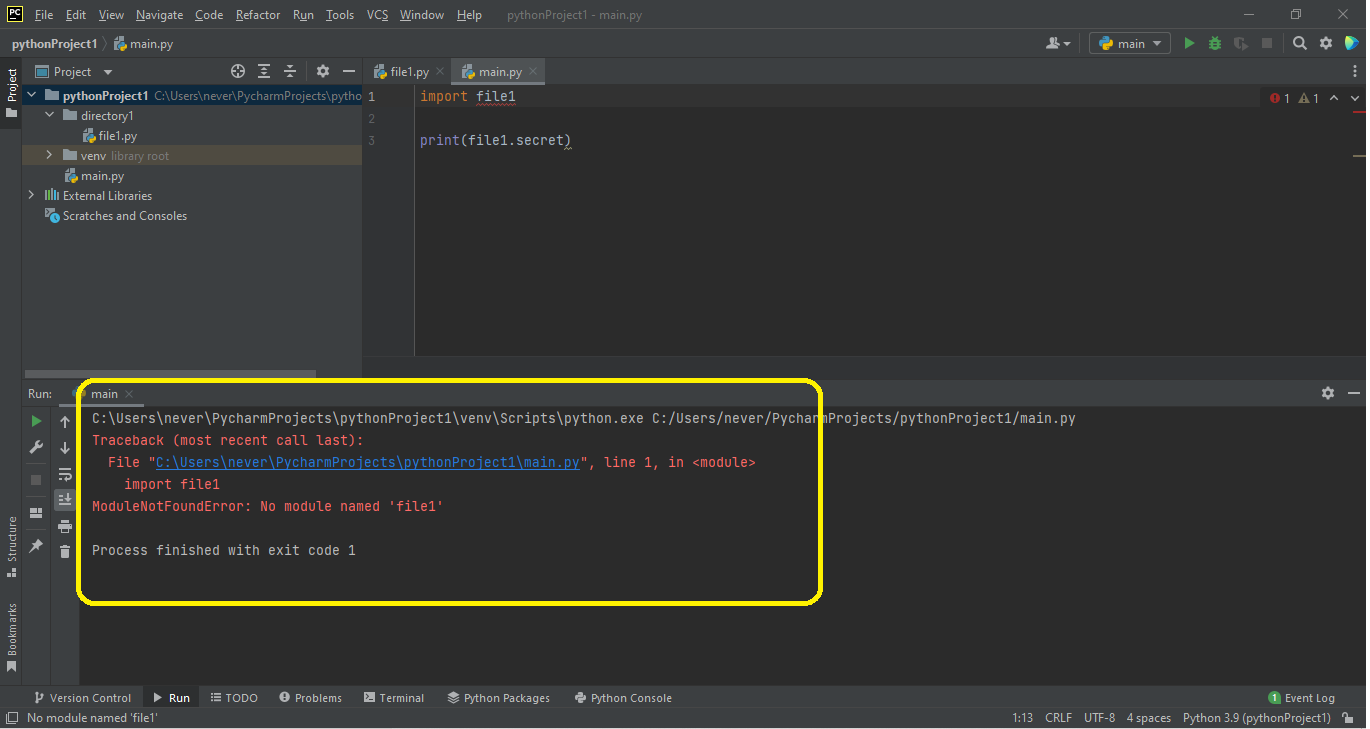The width and height of the screenshot is (1370, 729).
Task: Open IDE Settings via the gear icon
Action: pyautogui.click(x=1327, y=43)
